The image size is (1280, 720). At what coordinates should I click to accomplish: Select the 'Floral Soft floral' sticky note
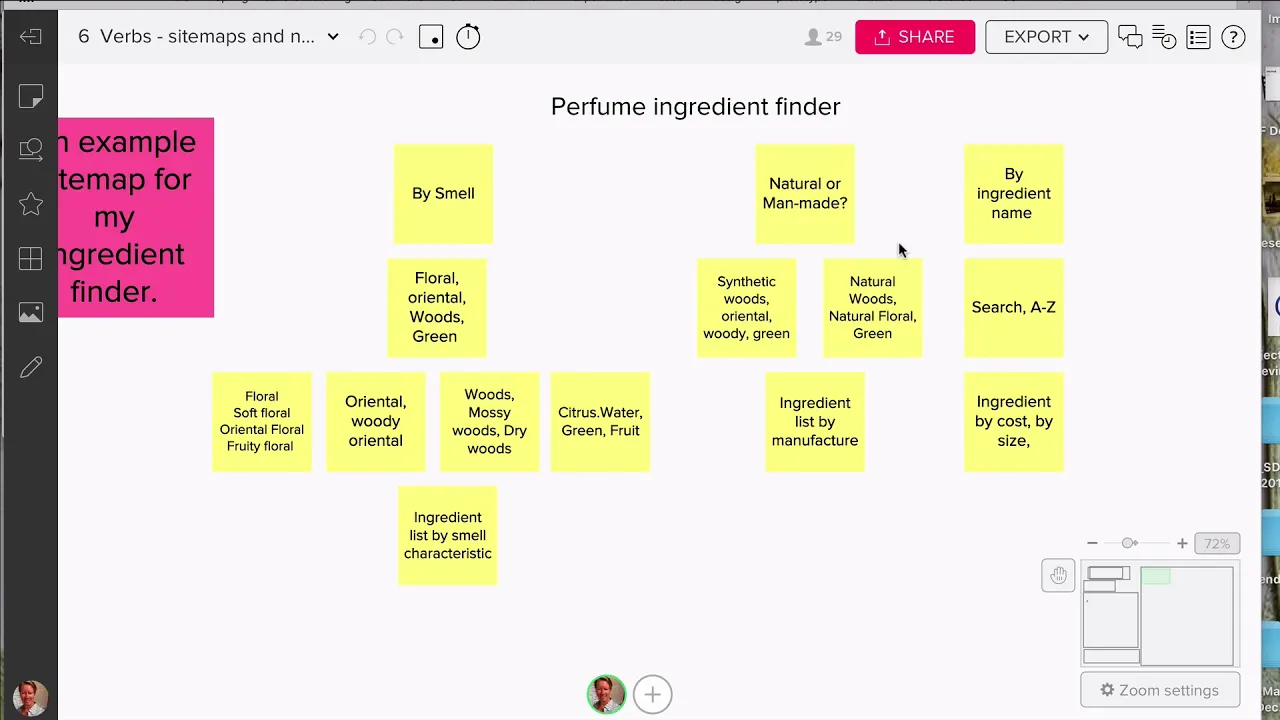261,421
